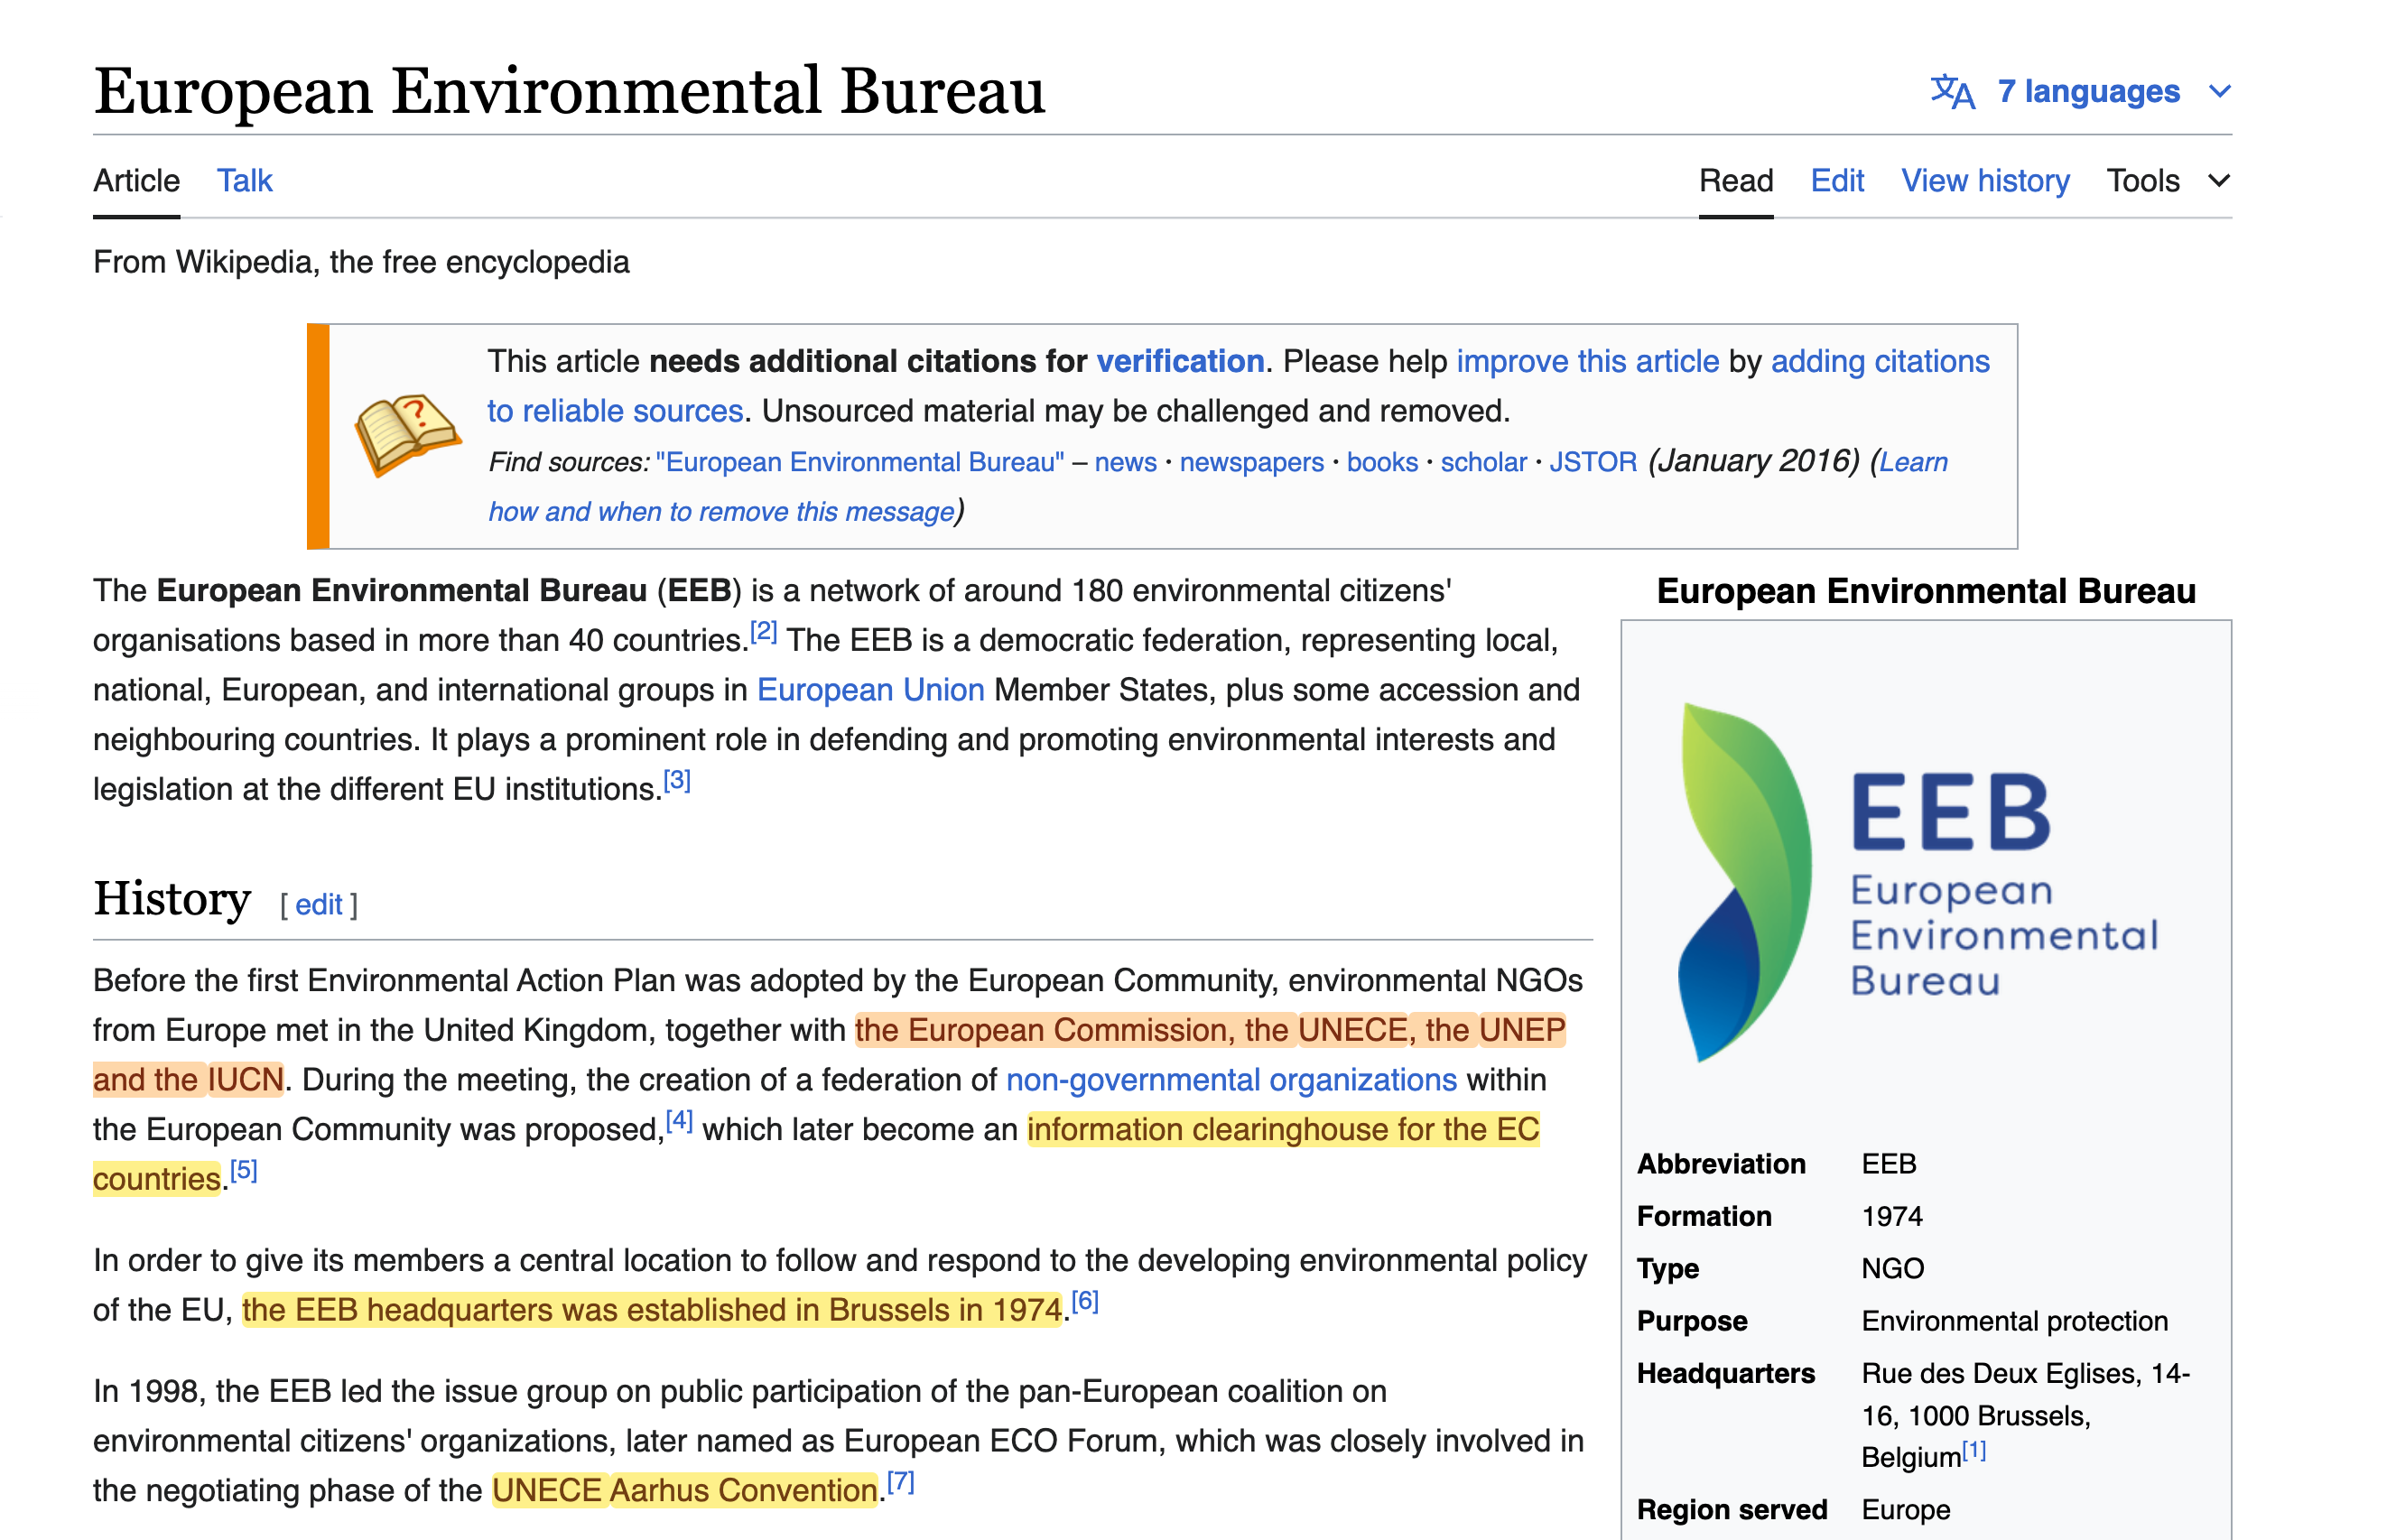Image resolution: width=2396 pixels, height=1540 pixels.
Task: Click the question-mark book citation icon
Action: [x=407, y=434]
